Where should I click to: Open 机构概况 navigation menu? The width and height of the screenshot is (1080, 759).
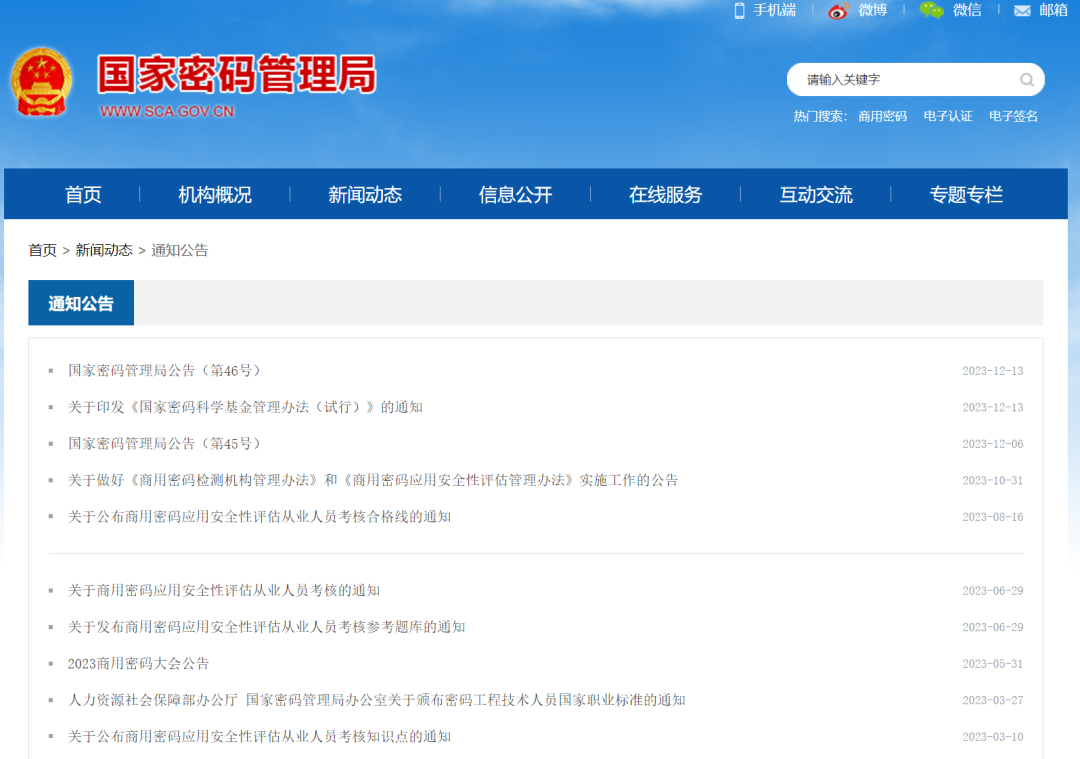[x=215, y=195]
